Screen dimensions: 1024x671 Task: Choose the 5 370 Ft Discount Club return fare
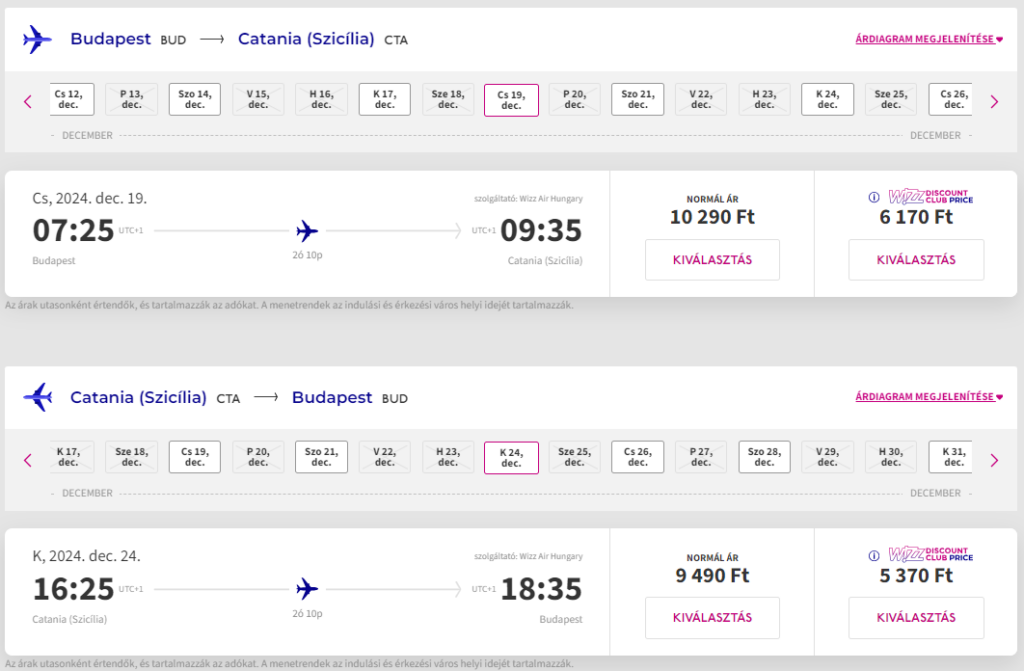point(916,618)
